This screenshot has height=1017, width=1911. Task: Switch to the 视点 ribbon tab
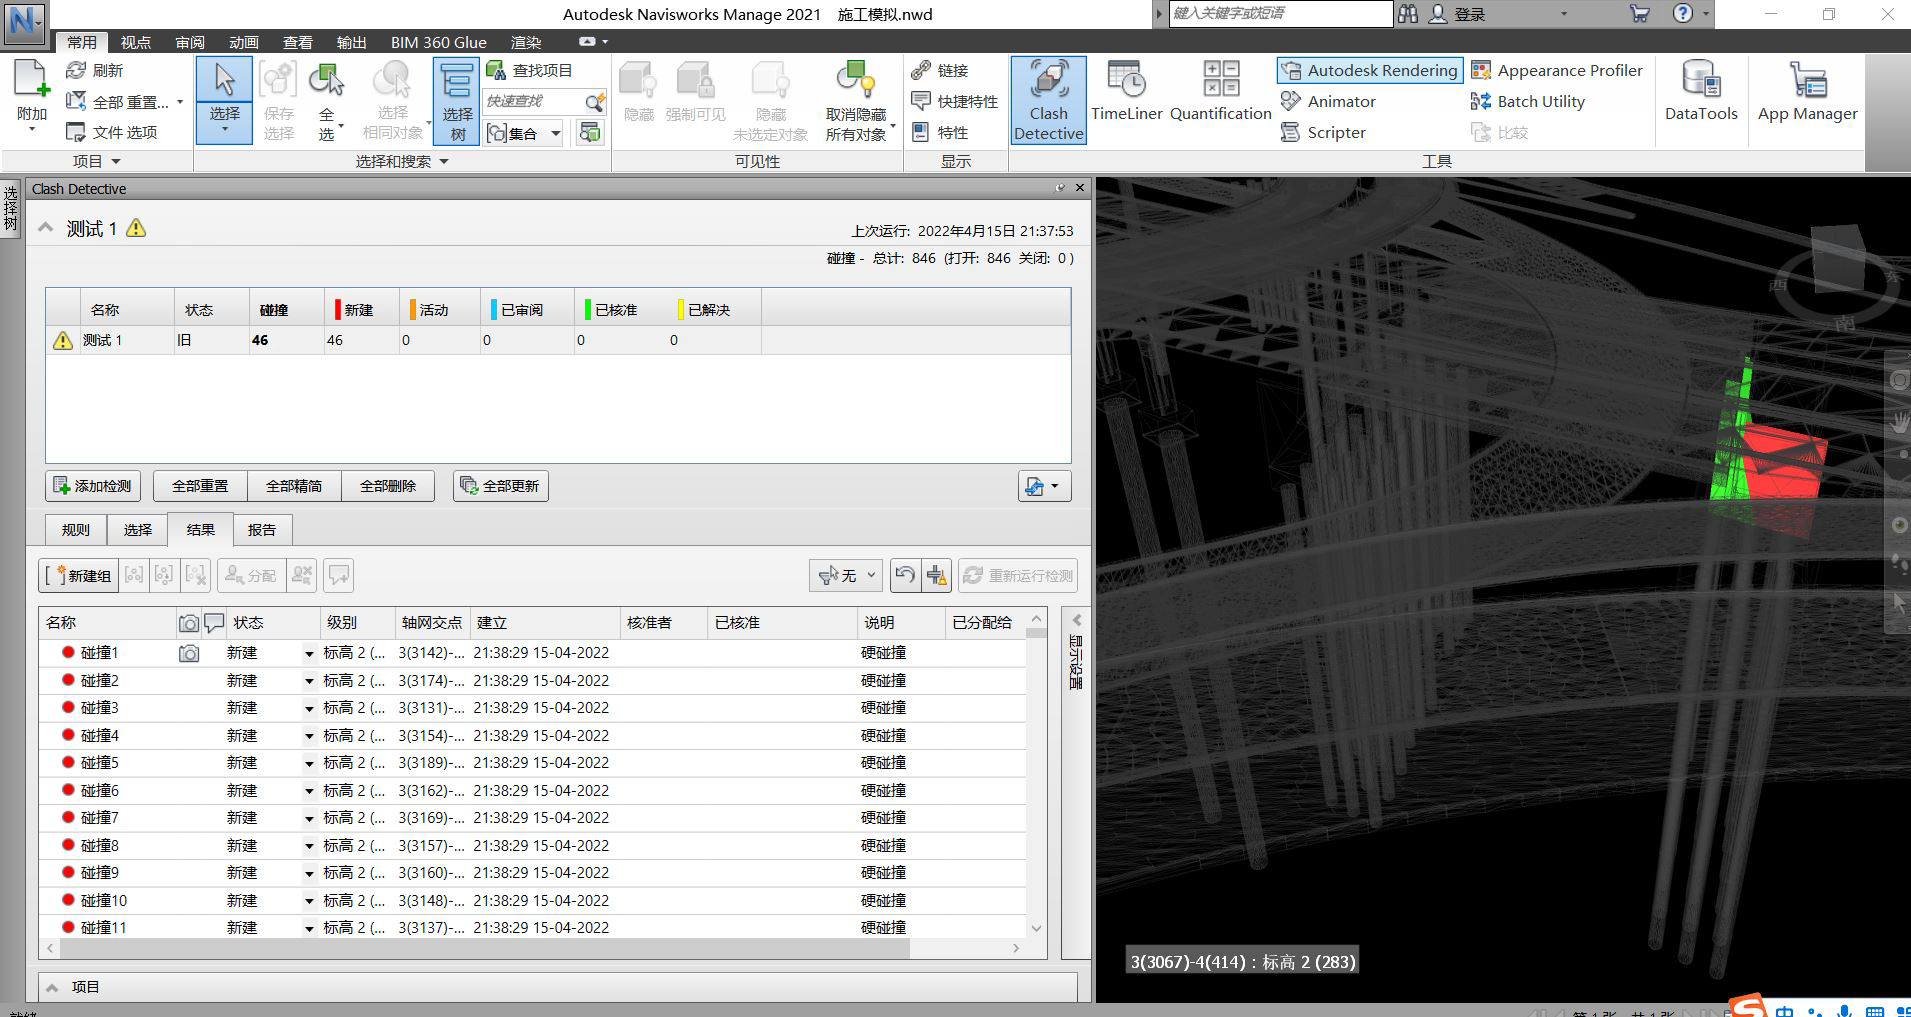pyautogui.click(x=135, y=42)
